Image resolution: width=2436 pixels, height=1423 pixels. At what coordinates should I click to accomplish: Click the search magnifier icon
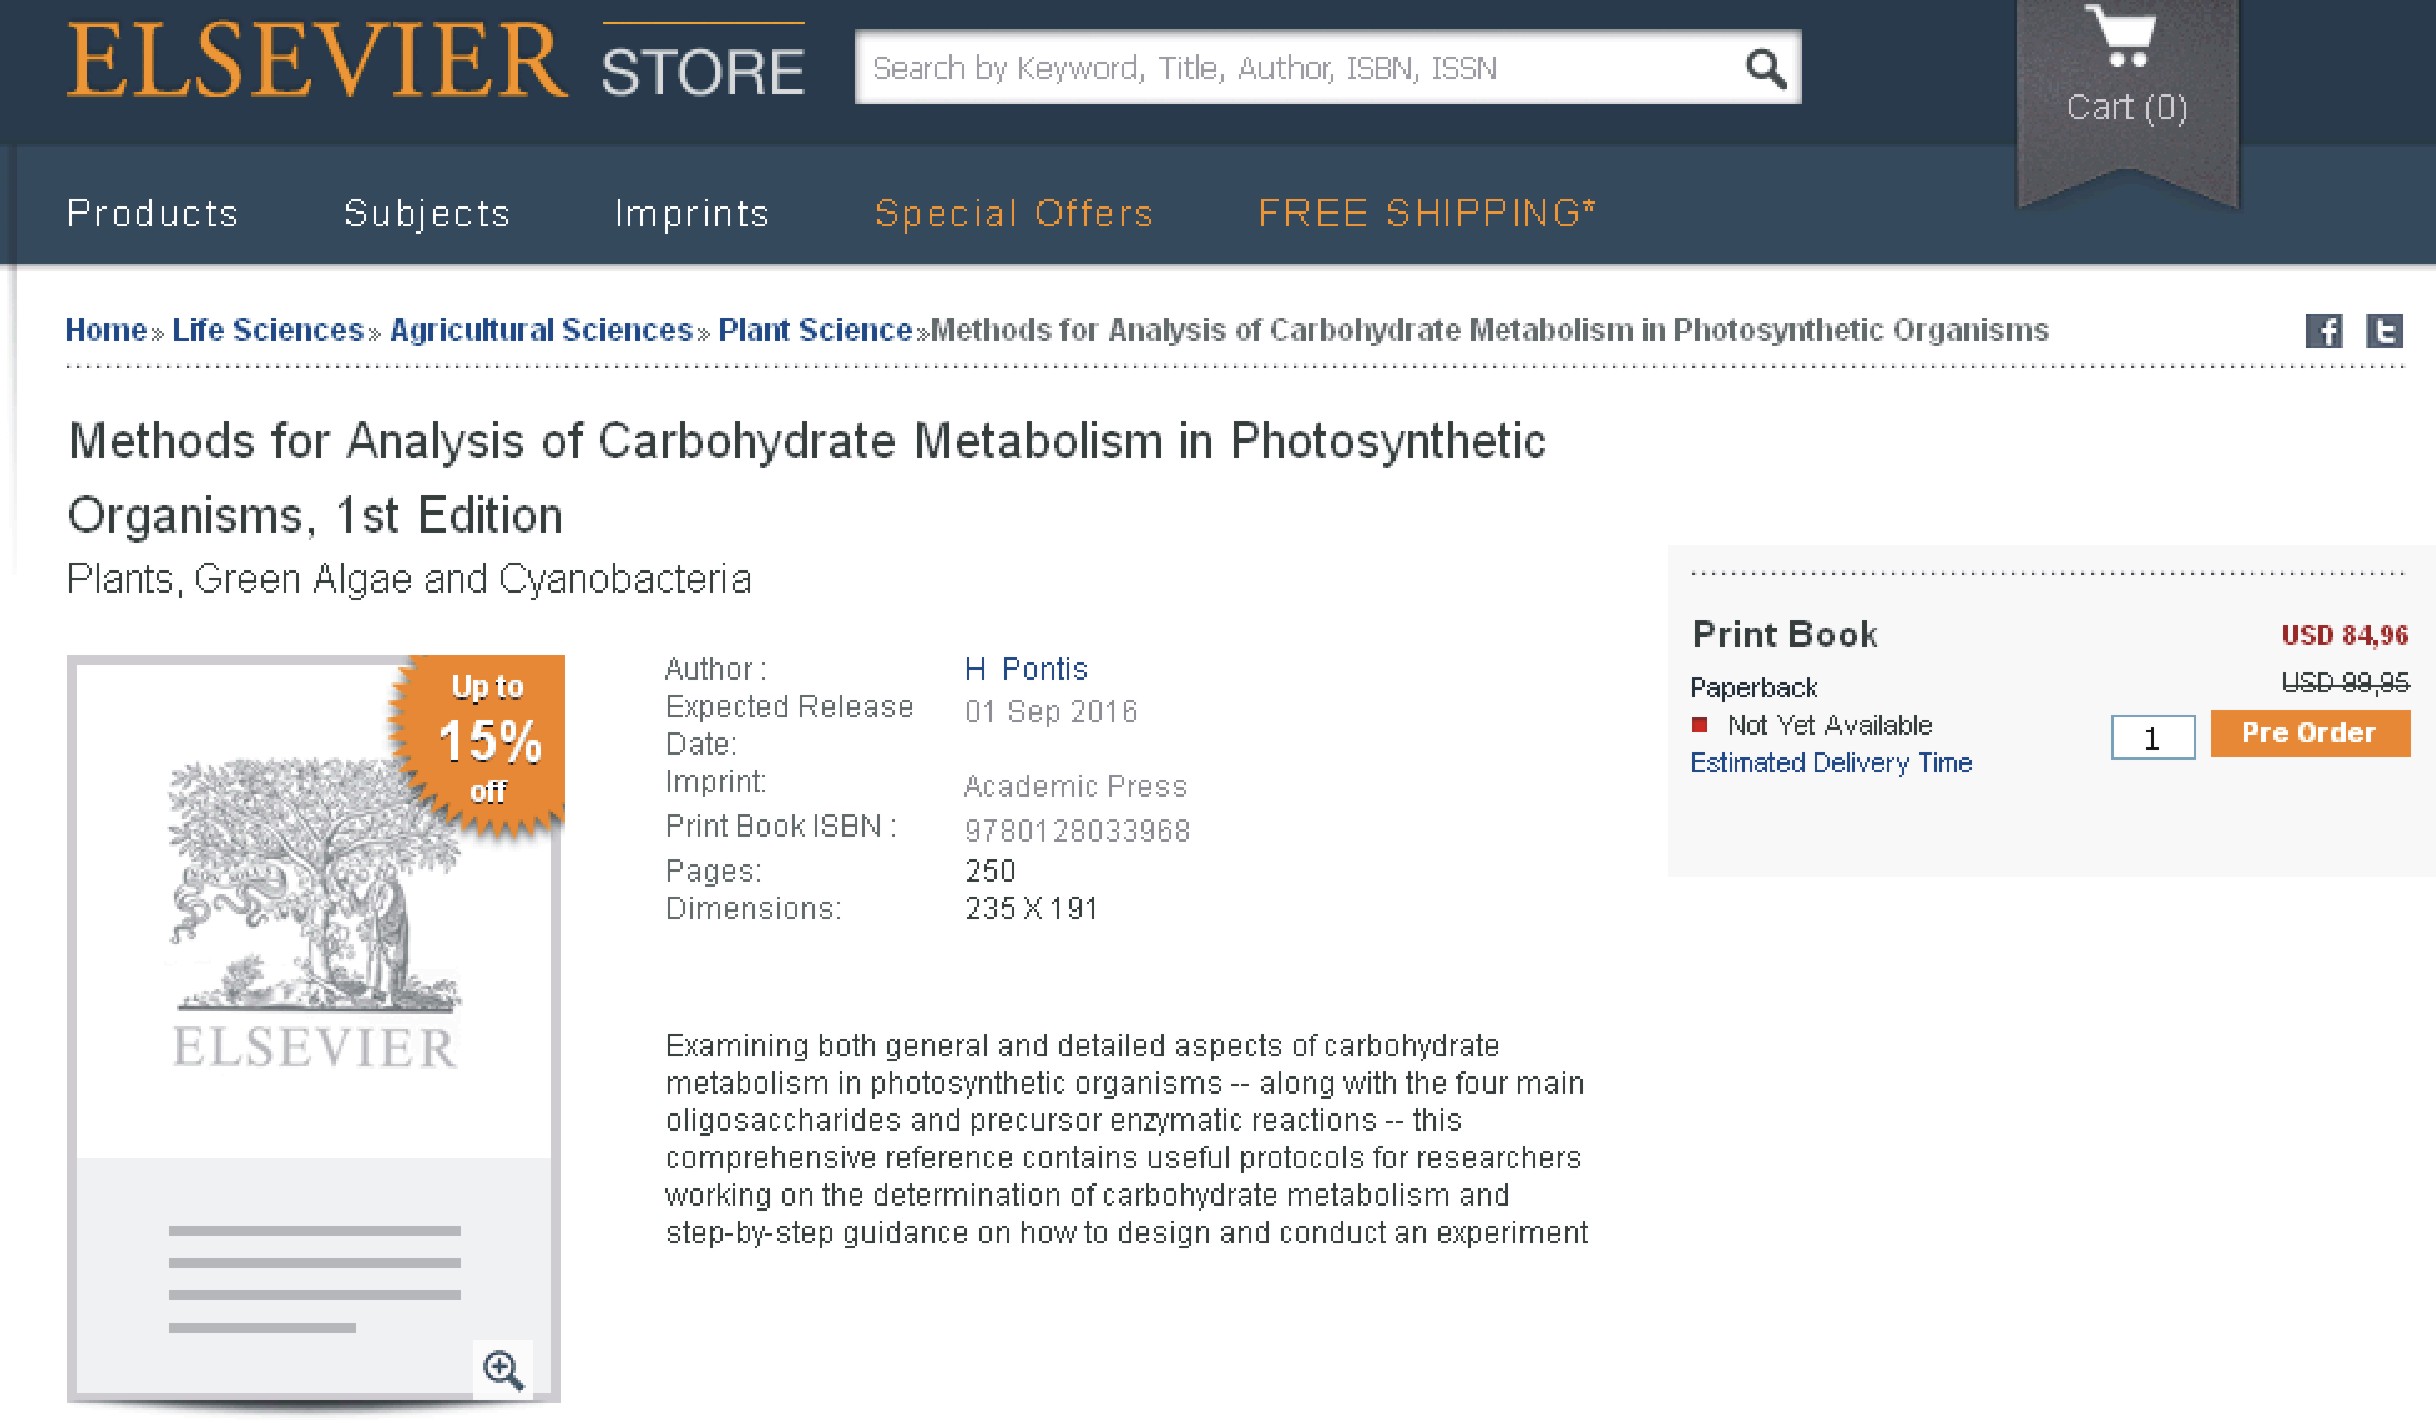pyautogui.click(x=1765, y=69)
